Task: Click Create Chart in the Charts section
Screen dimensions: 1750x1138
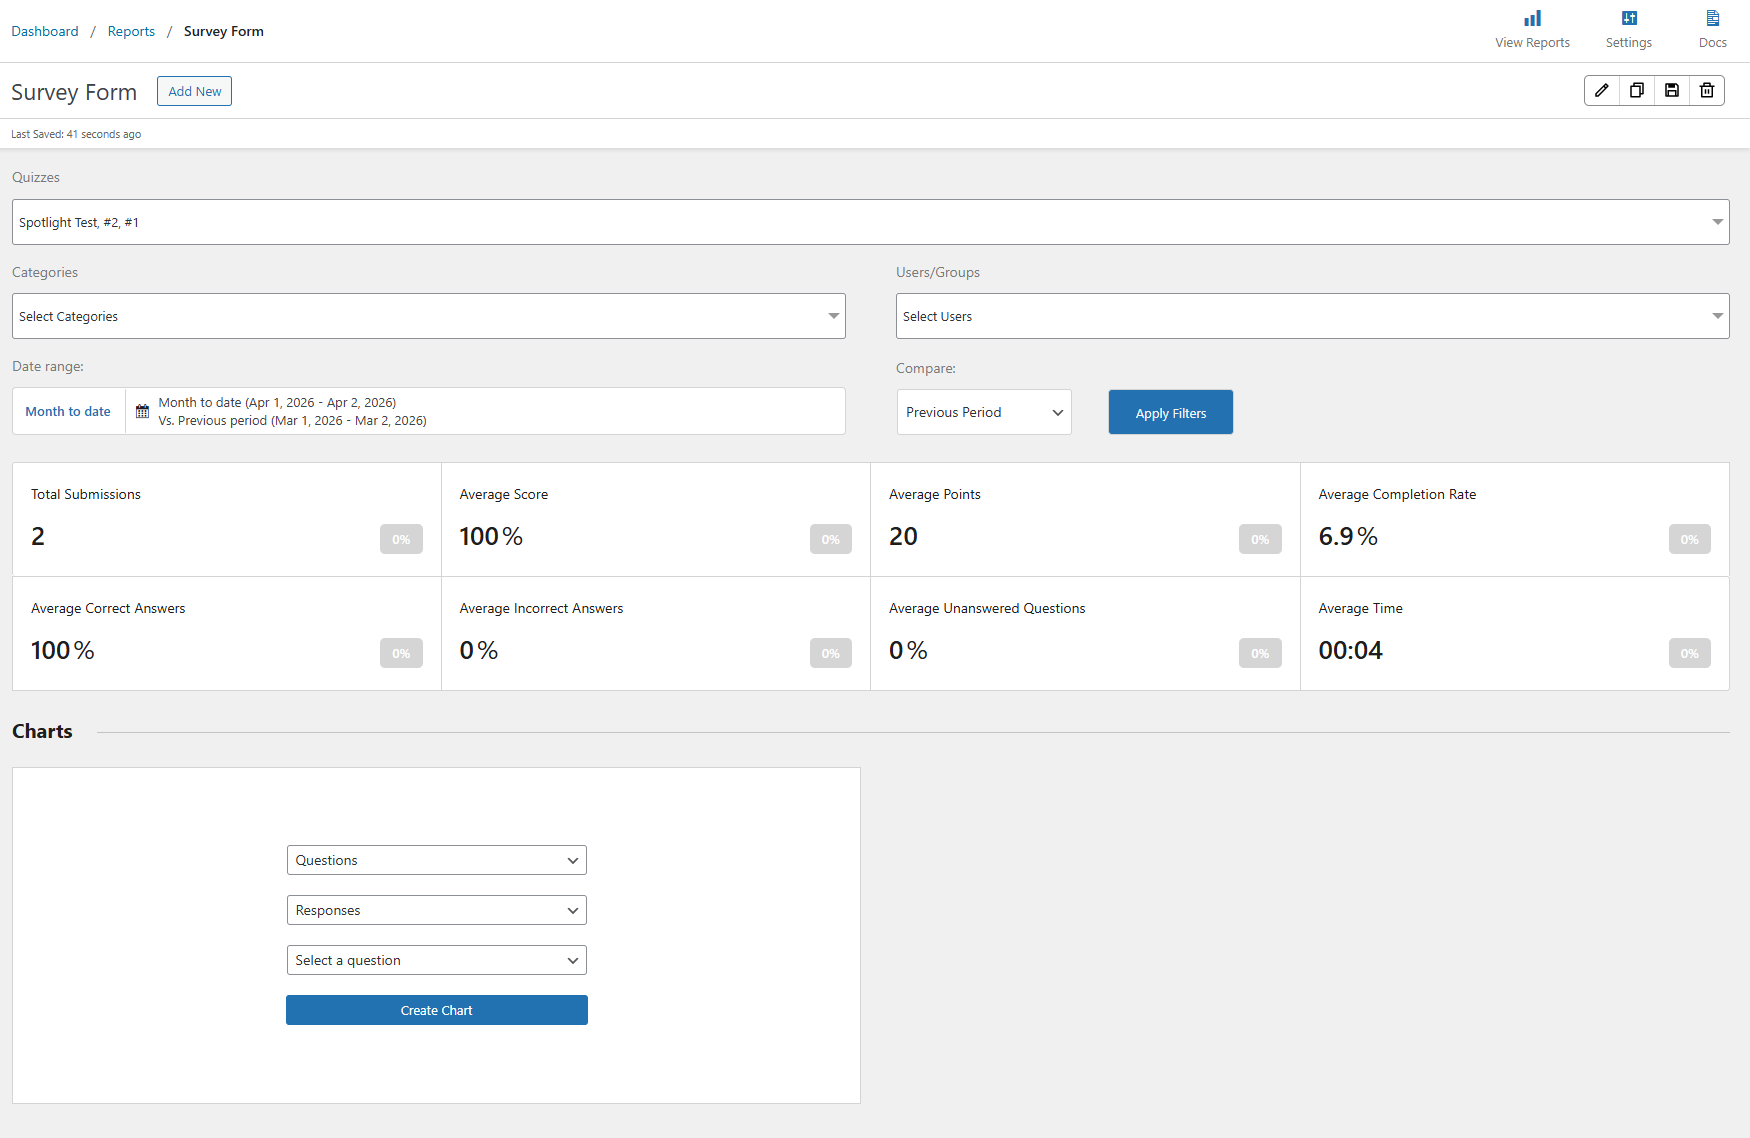Action: pyautogui.click(x=436, y=1010)
